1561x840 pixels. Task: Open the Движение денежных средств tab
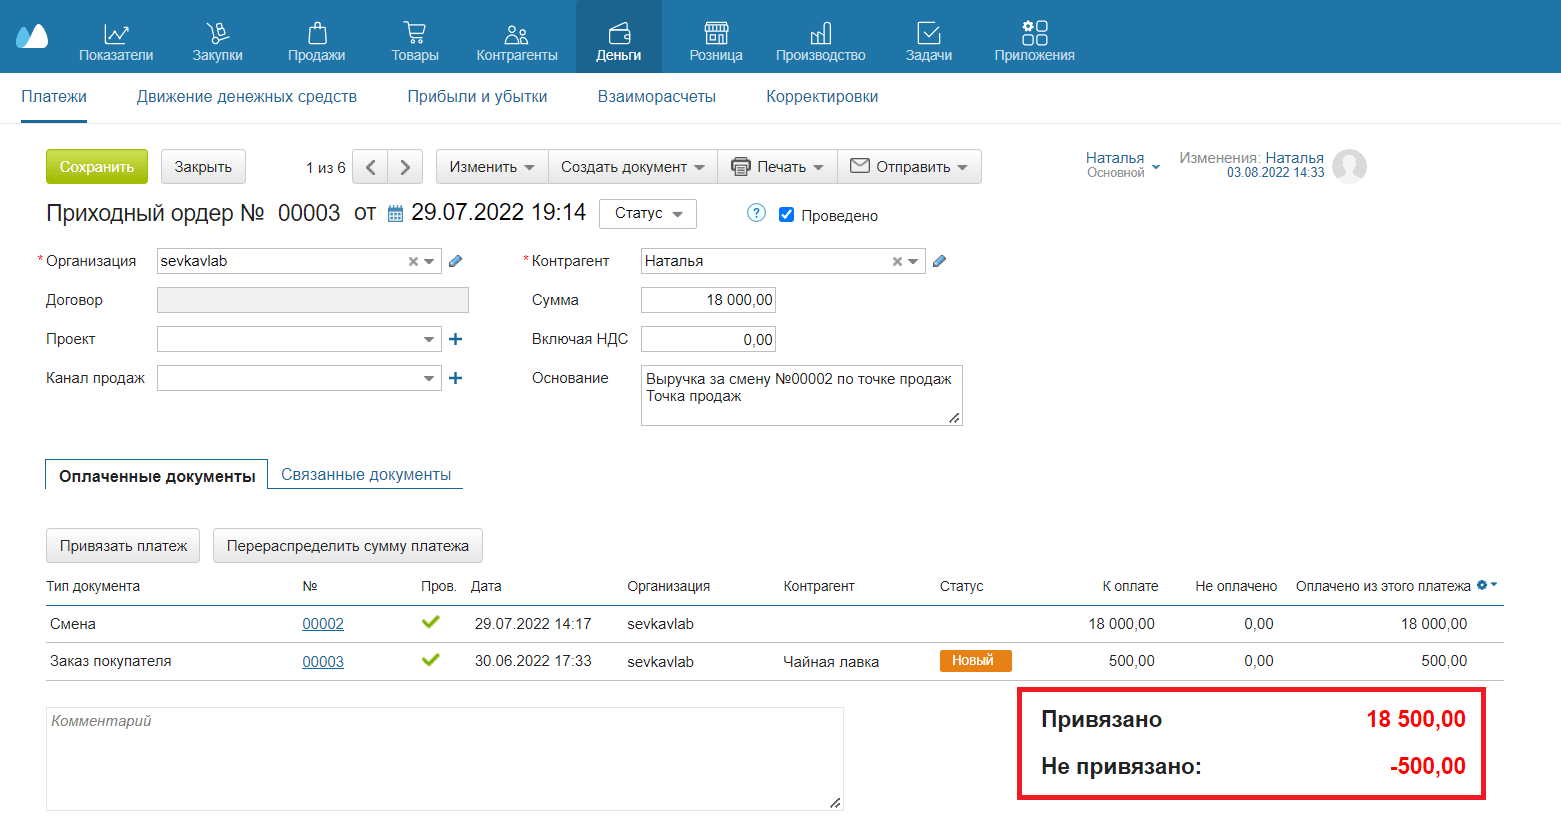(x=247, y=97)
